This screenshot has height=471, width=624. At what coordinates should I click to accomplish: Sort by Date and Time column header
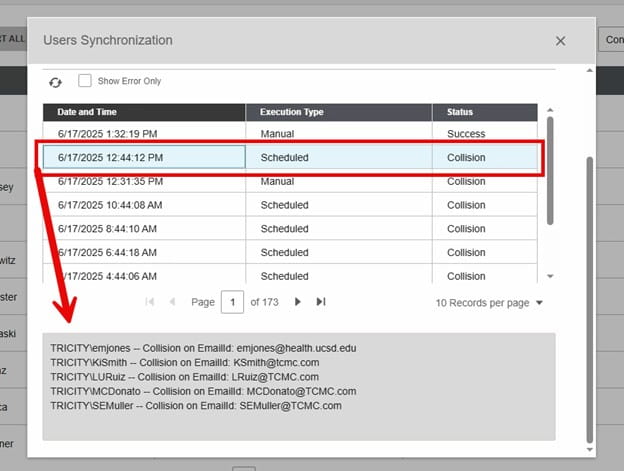click(143, 112)
